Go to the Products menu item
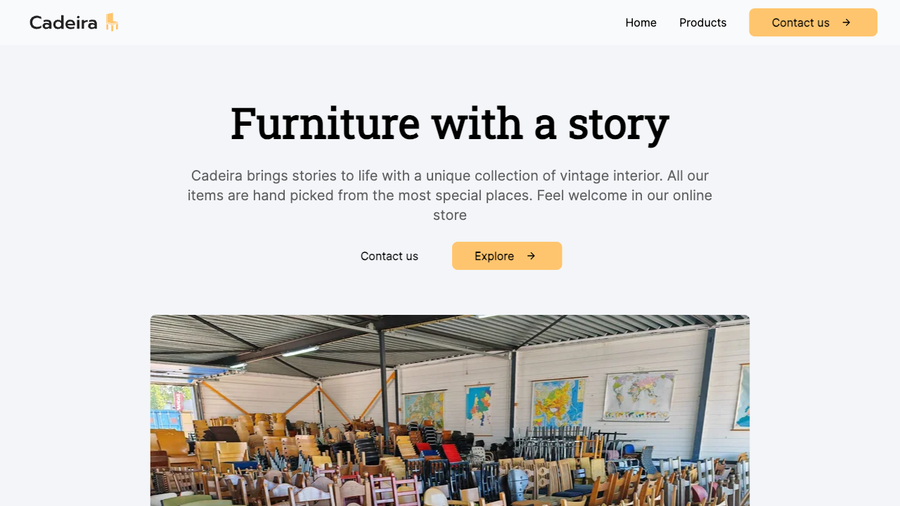900x506 pixels. point(703,22)
